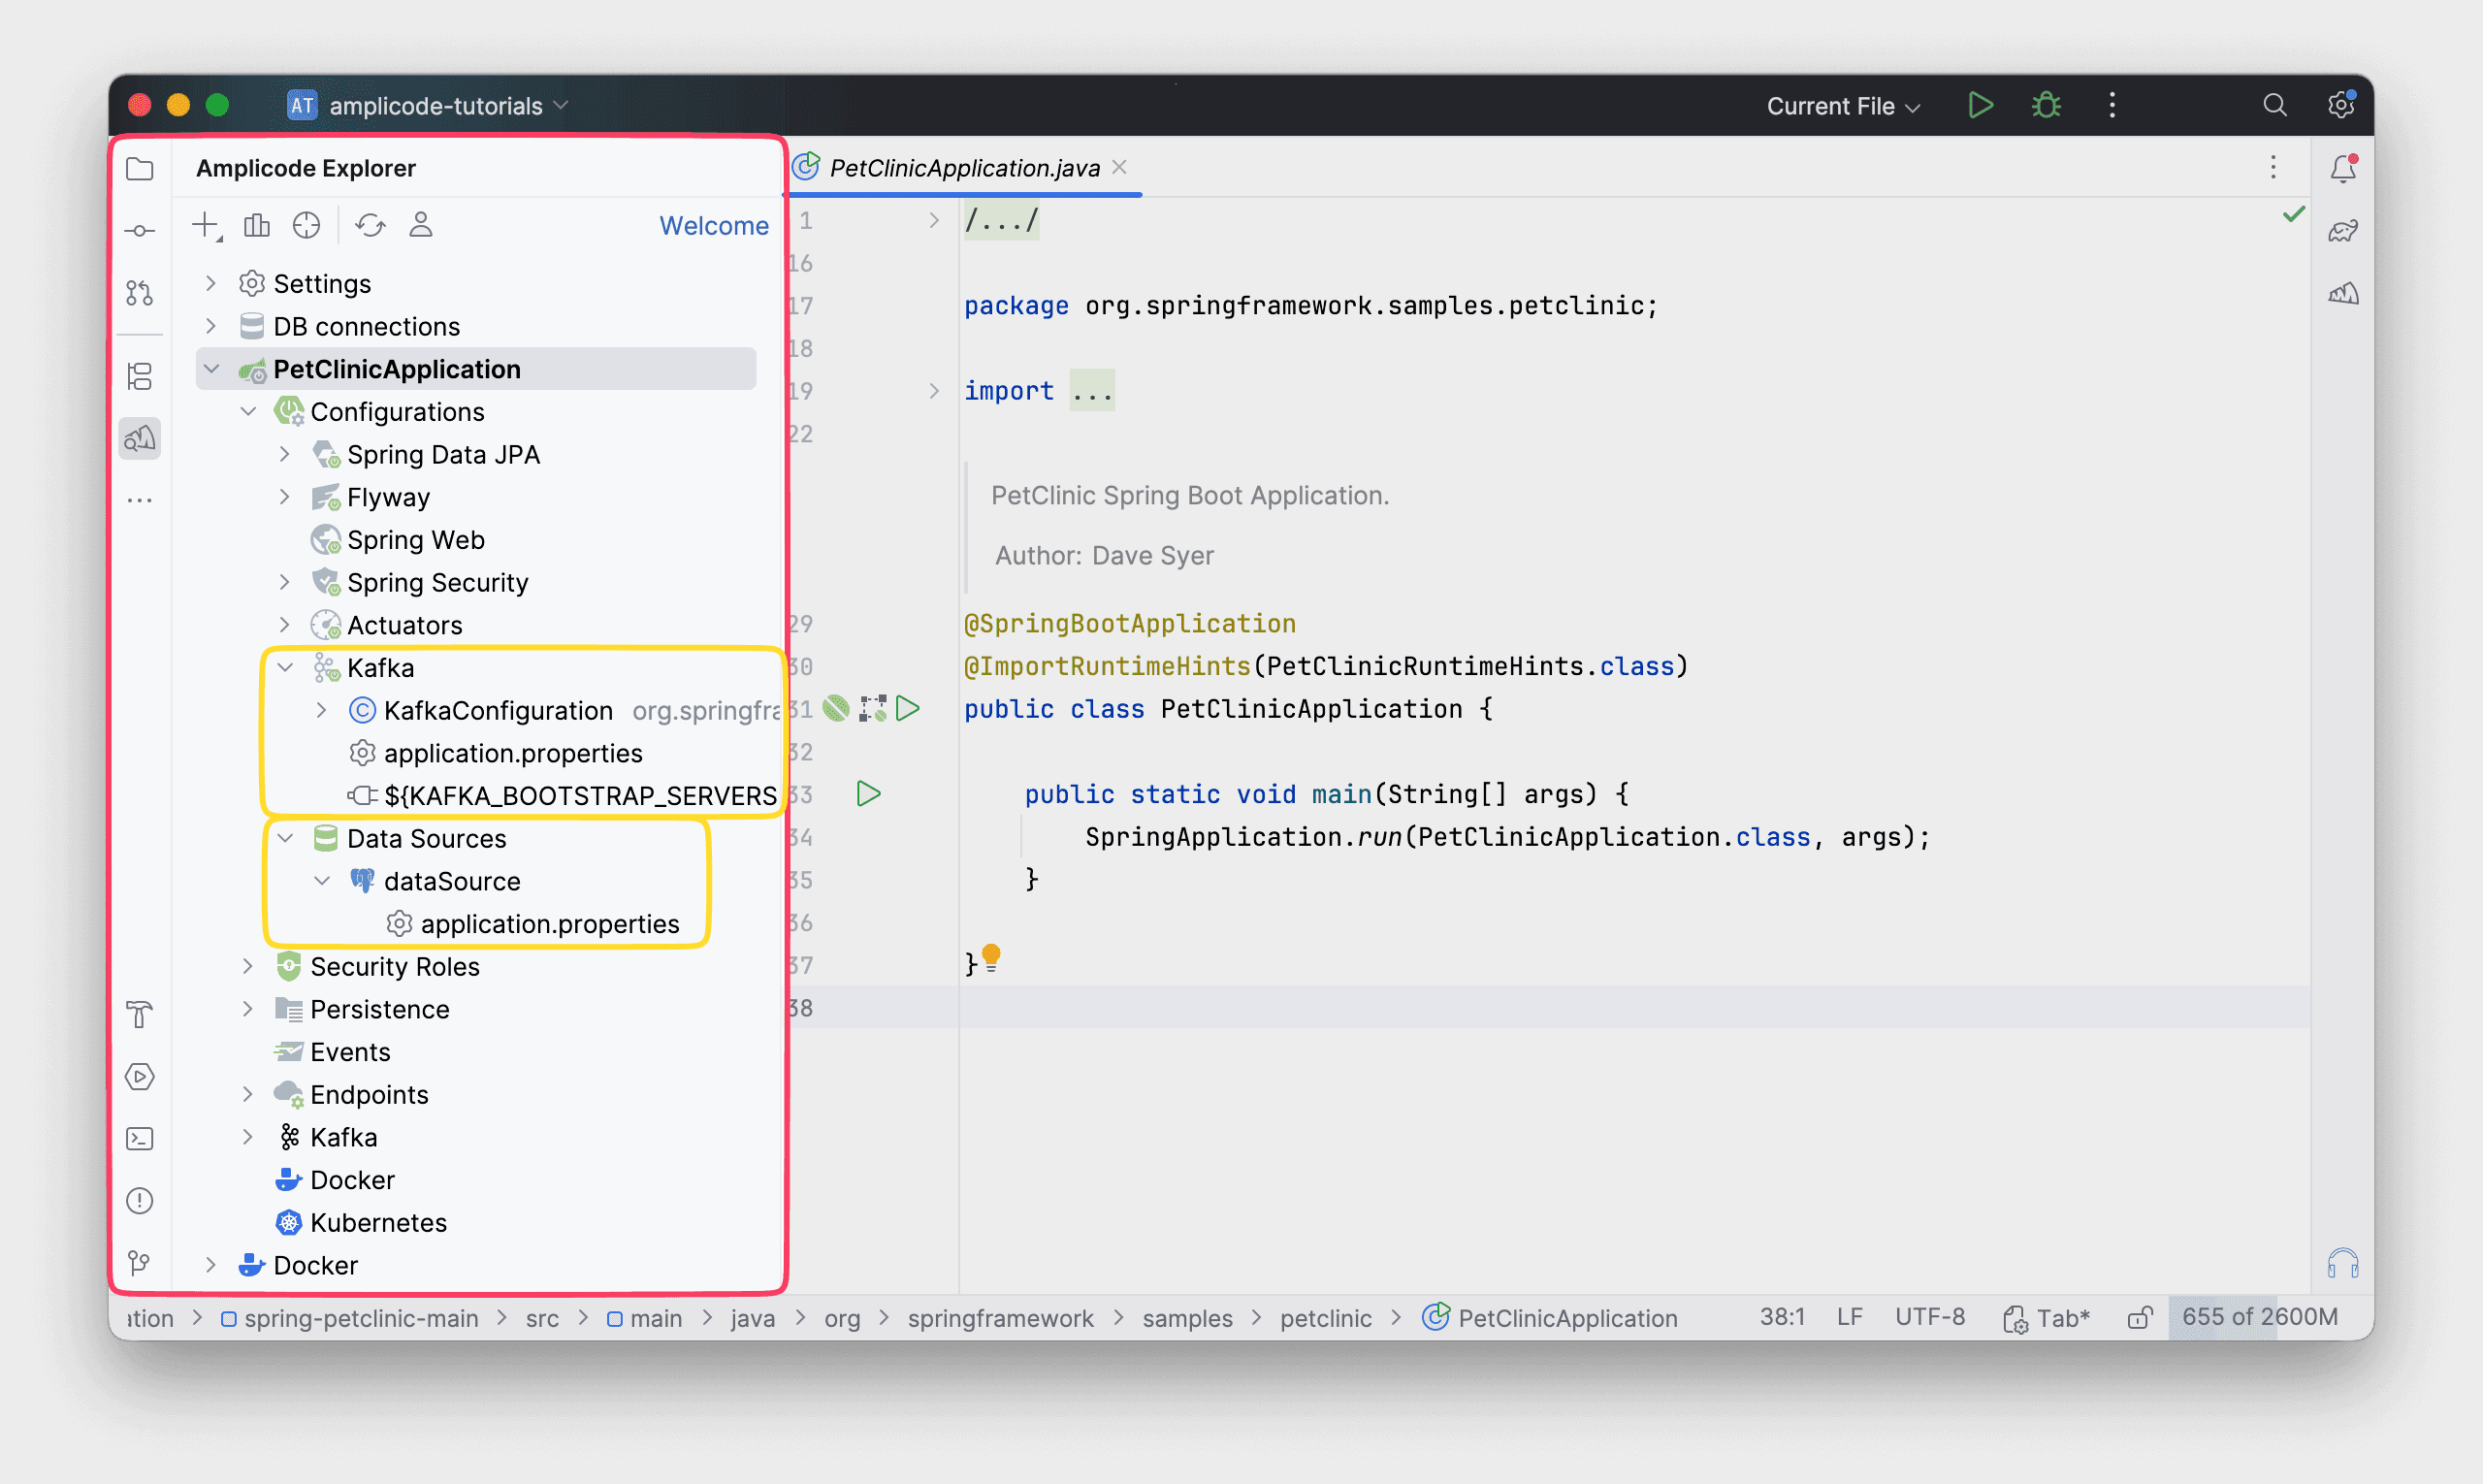Expand the folded import block in editor
The height and width of the screenshot is (1484, 2483).
coord(934,391)
